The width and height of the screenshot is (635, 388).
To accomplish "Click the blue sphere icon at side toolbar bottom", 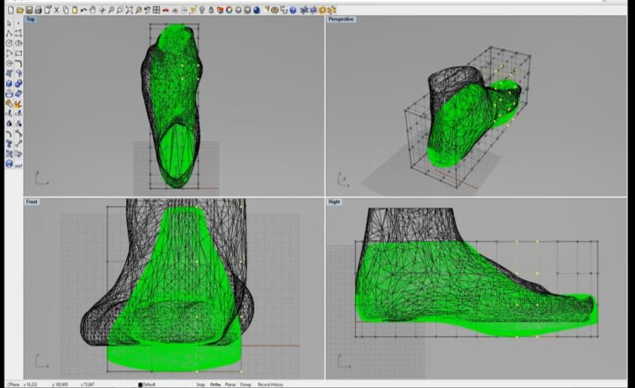I will click(9, 164).
